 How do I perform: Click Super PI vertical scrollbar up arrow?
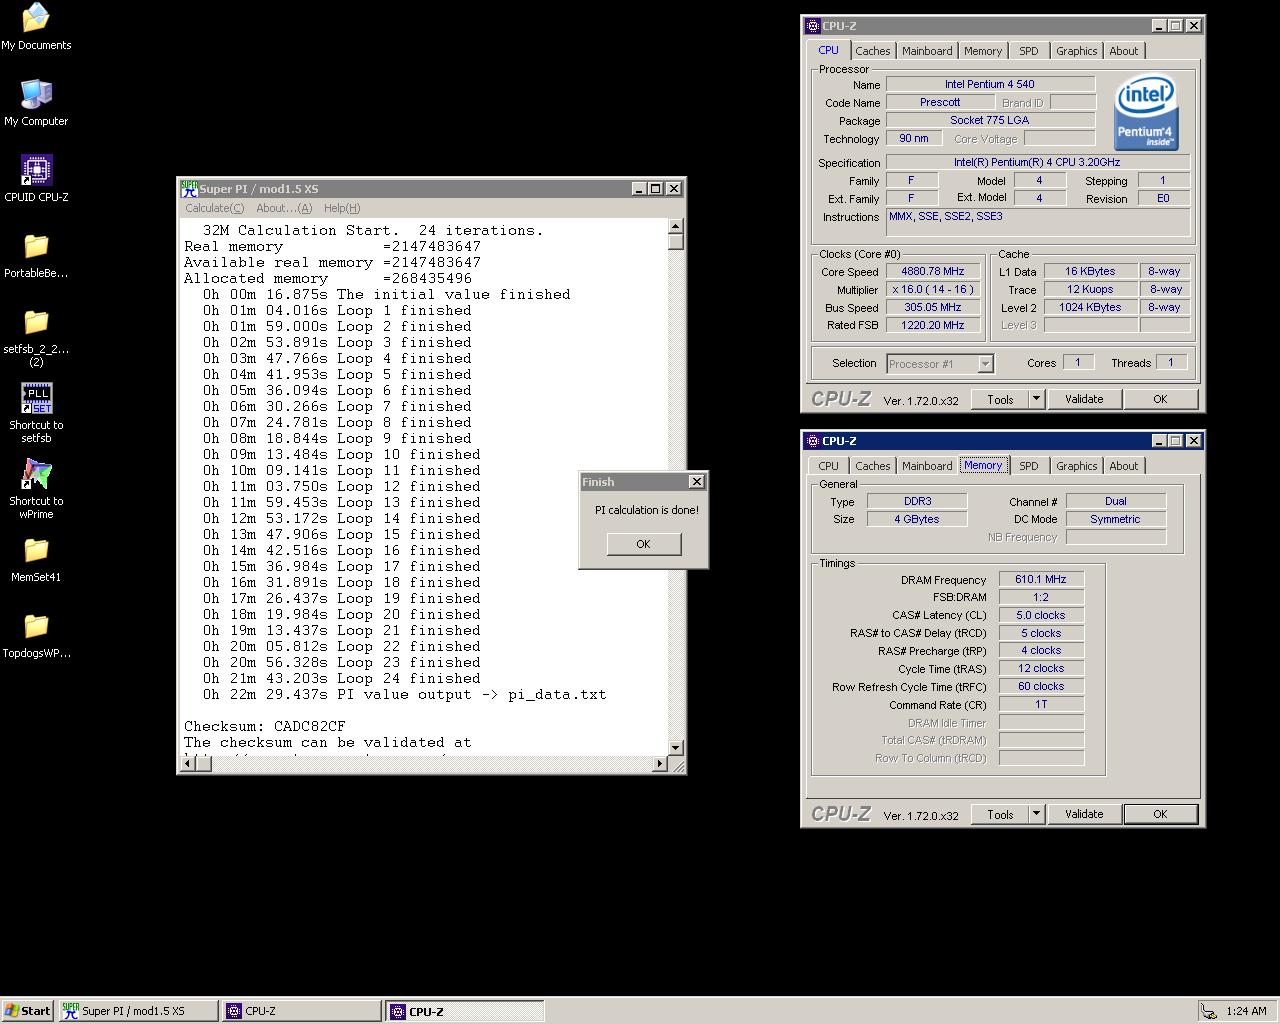click(676, 226)
